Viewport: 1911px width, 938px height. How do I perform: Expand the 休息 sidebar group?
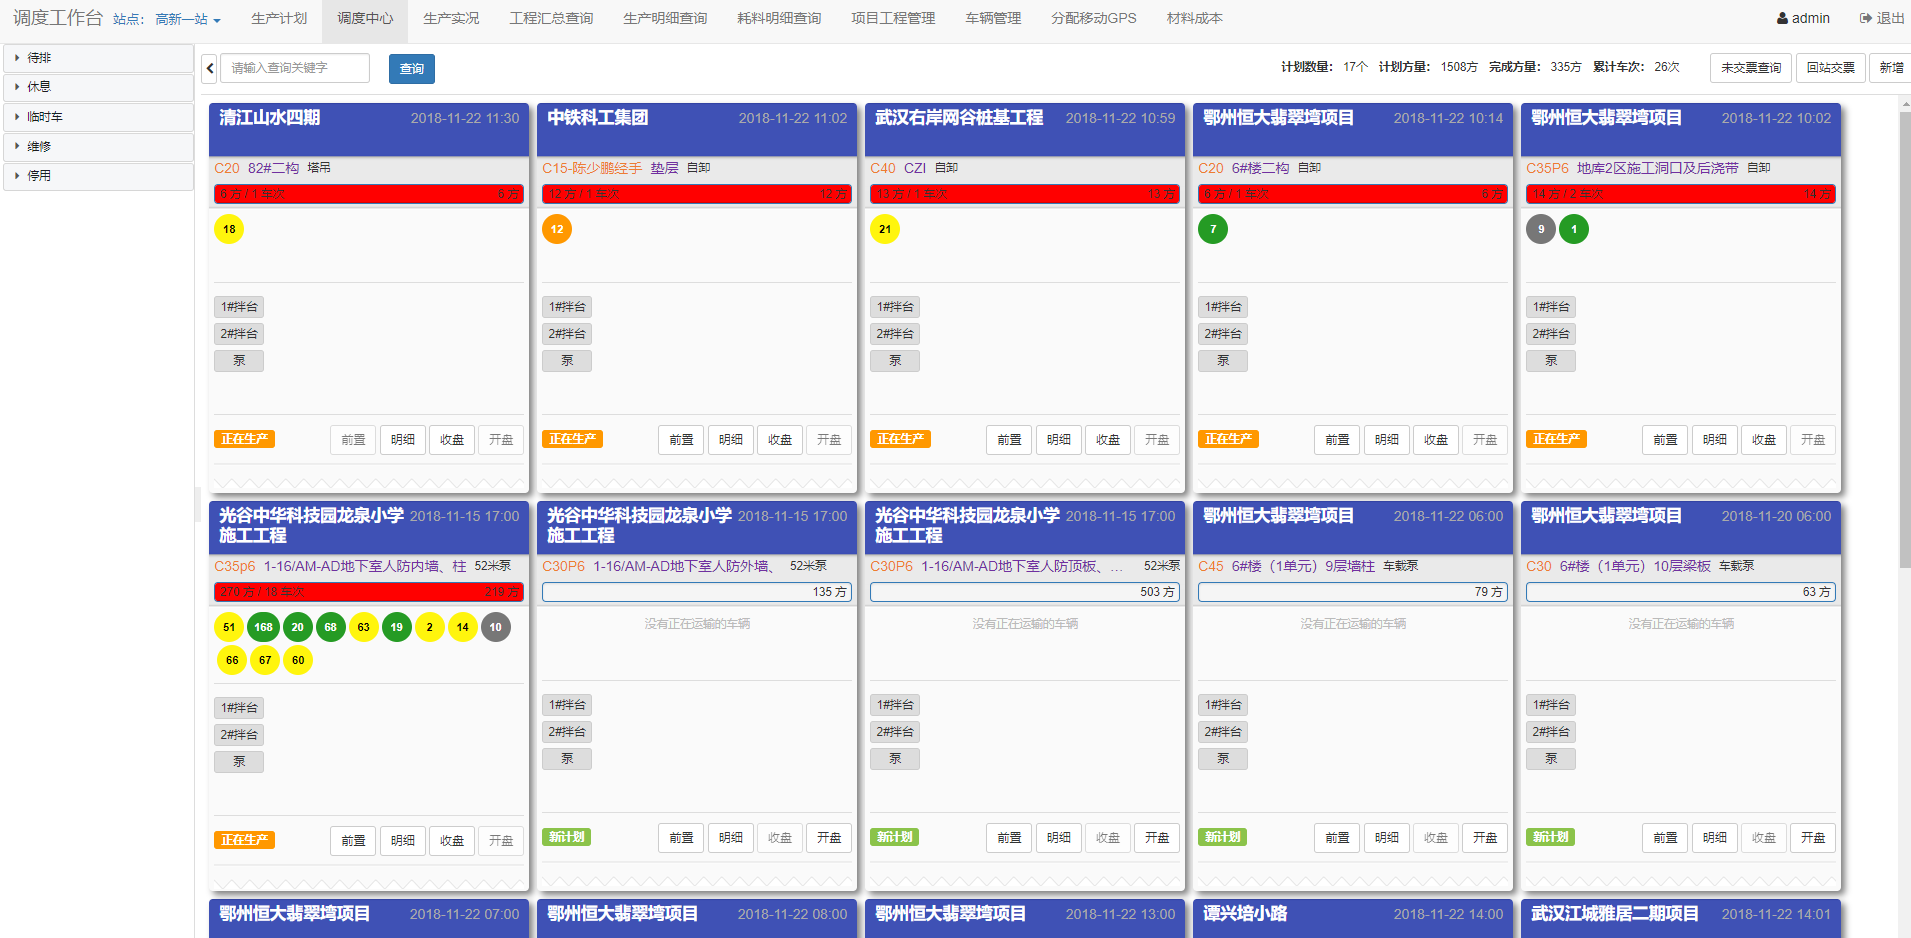tap(98, 87)
